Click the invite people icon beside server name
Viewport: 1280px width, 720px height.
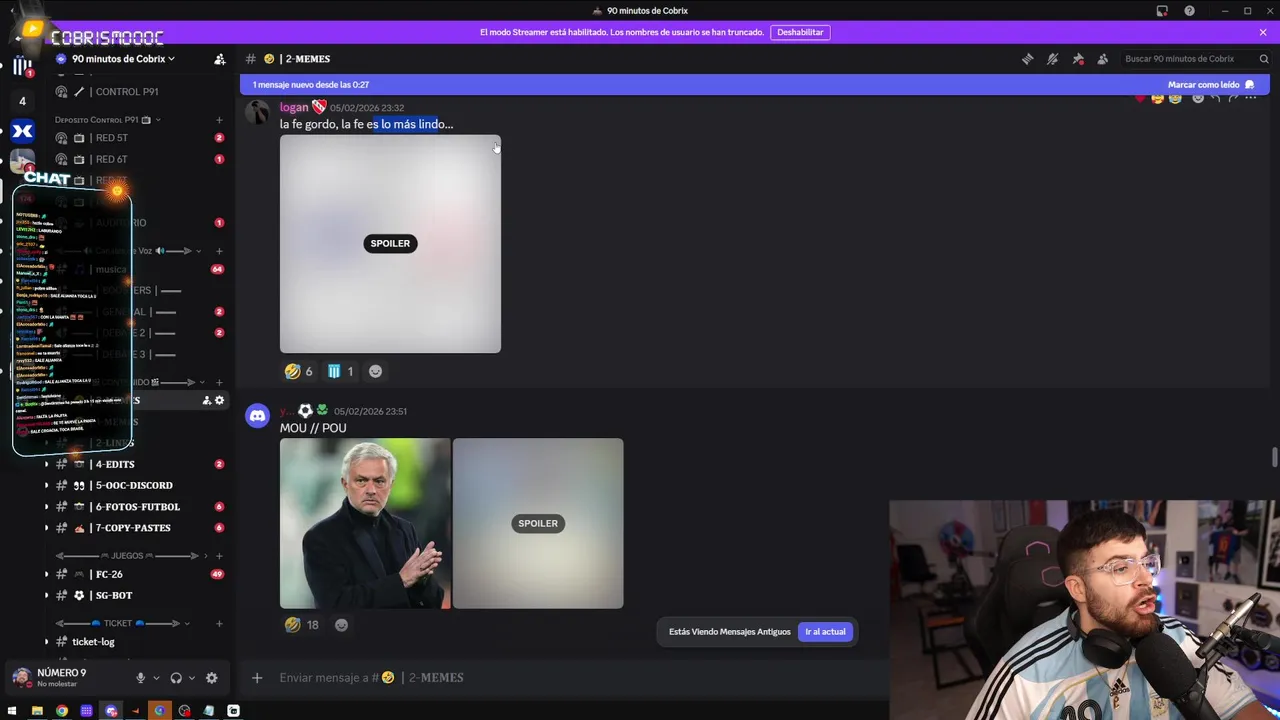[219, 59]
